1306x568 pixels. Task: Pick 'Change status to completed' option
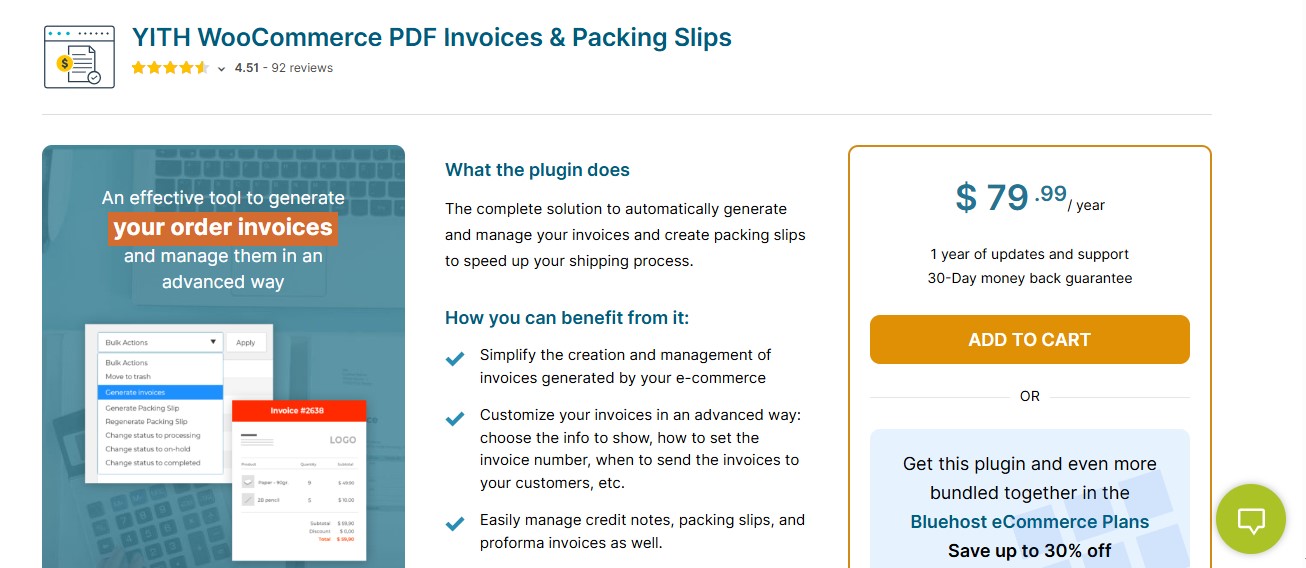[x=153, y=463]
